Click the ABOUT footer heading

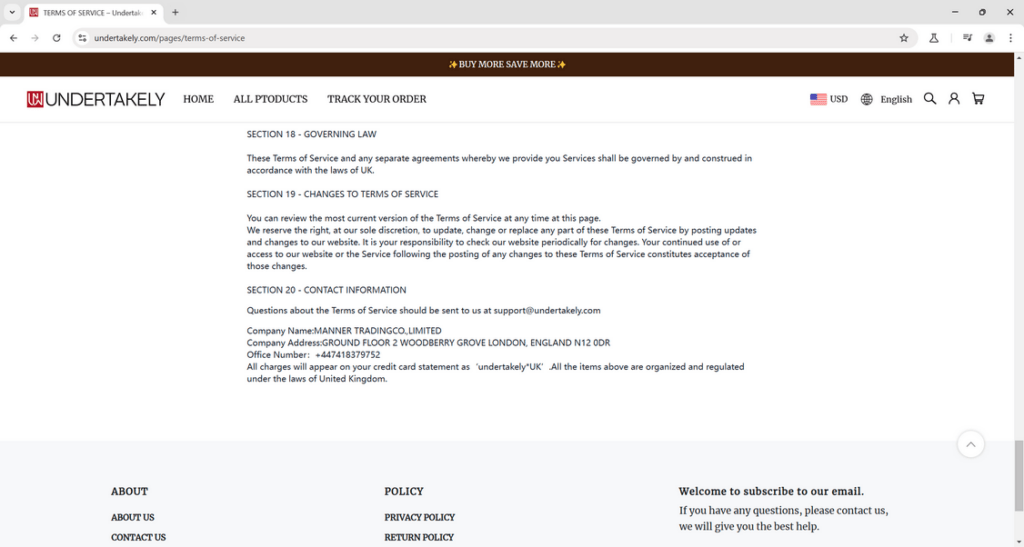coord(129,491)
